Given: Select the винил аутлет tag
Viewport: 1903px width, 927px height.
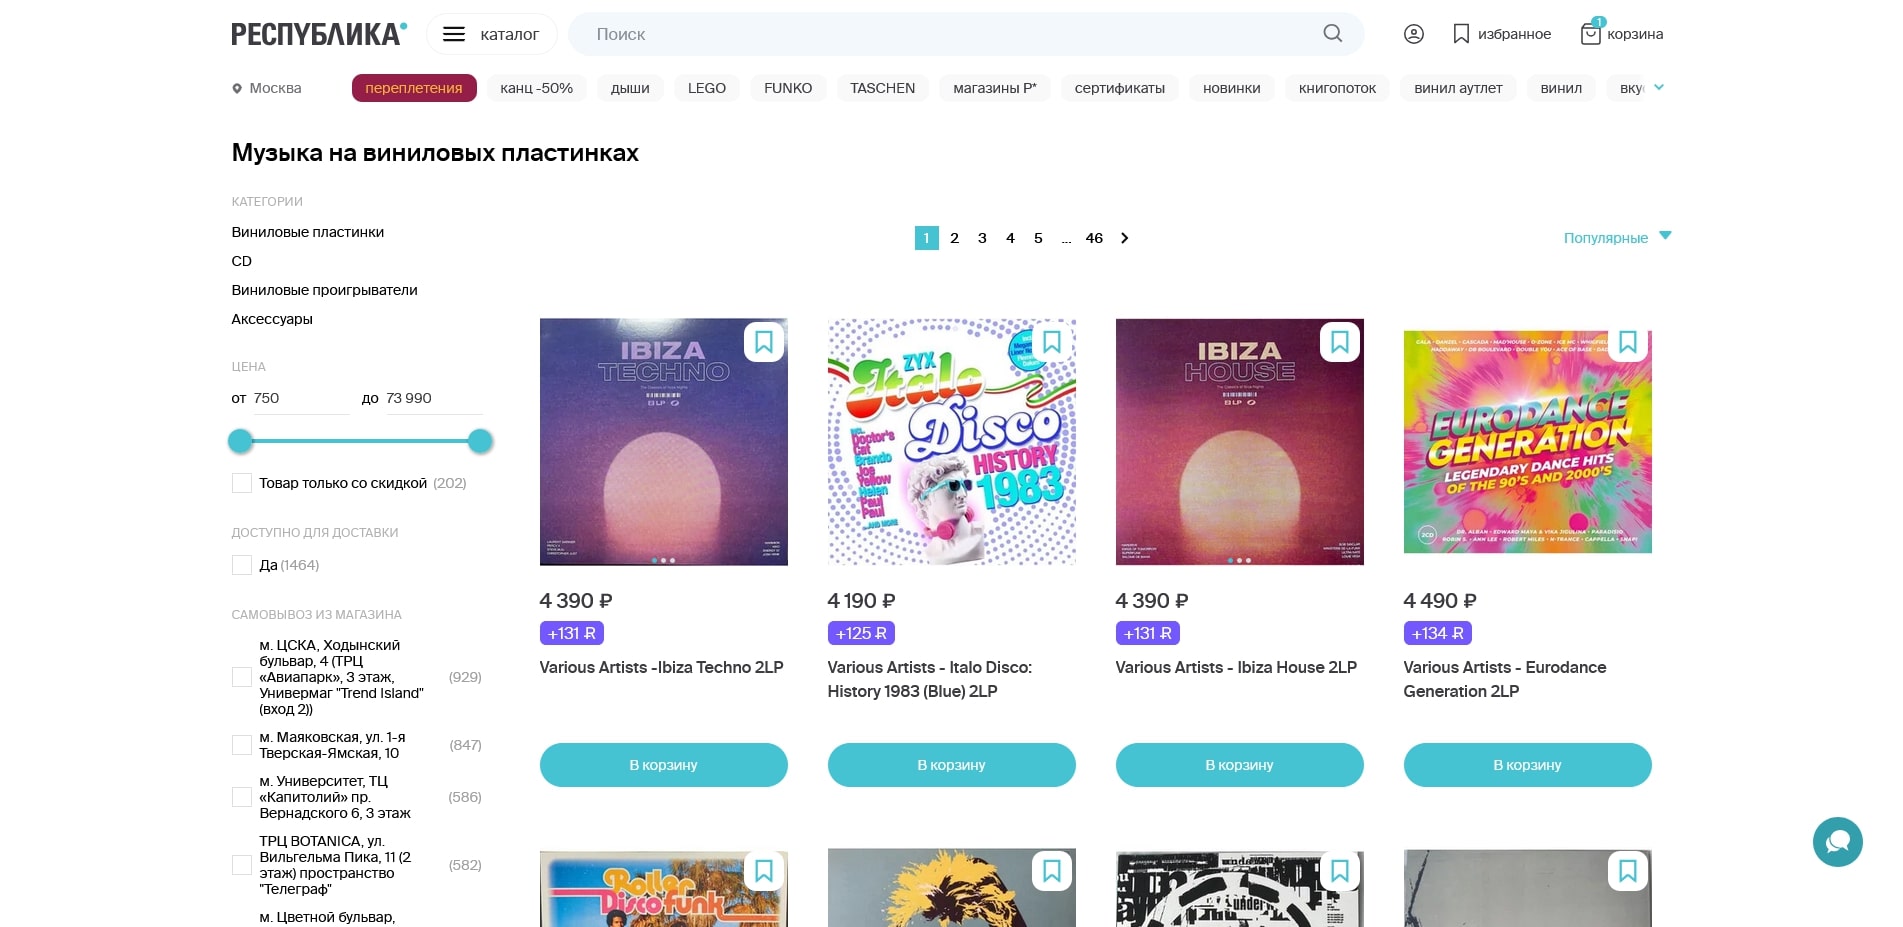Looking at the screenshot, I should 1457,88.
